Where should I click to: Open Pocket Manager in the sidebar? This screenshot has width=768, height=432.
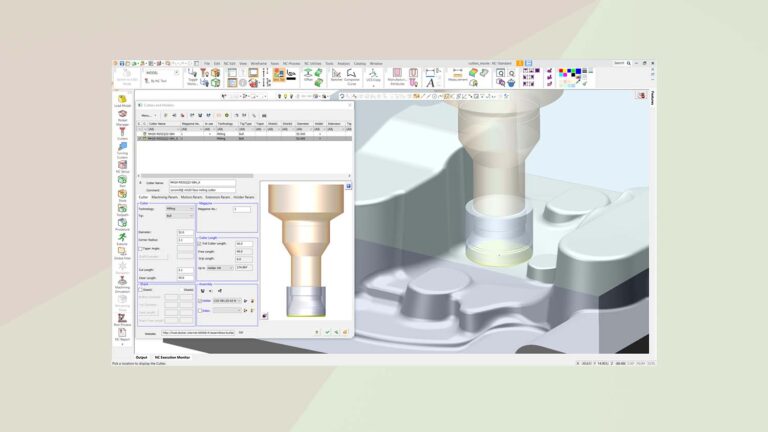[x=122, y=116]
